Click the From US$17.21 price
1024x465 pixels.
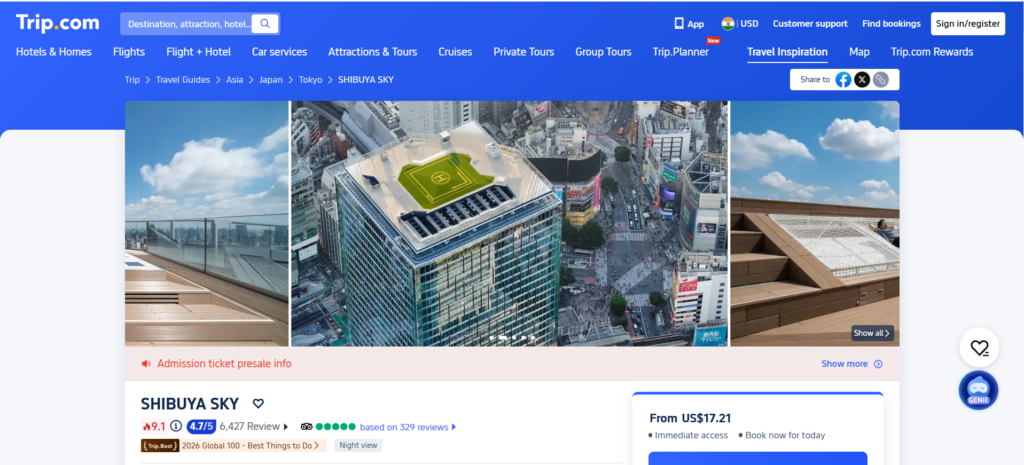[690, 418]
